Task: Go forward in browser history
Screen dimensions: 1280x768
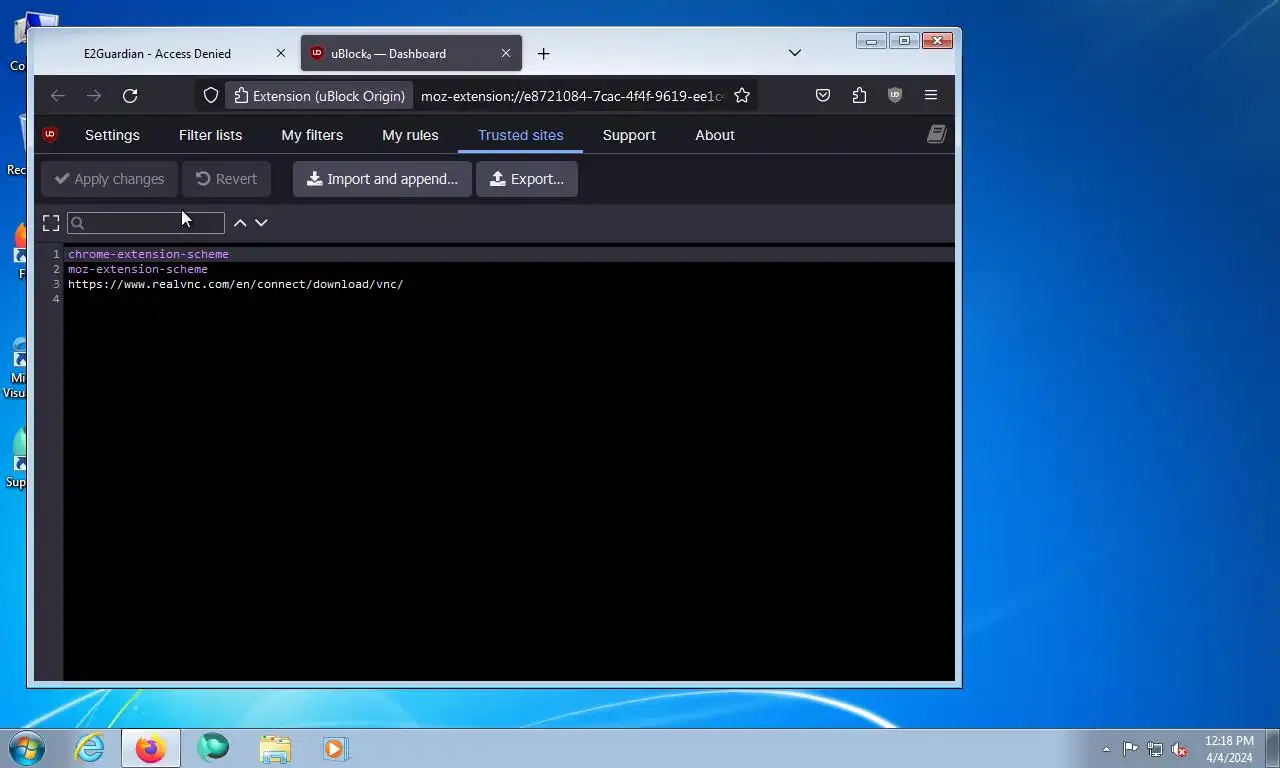Action: pyautogui.click(x=94, y=96)
